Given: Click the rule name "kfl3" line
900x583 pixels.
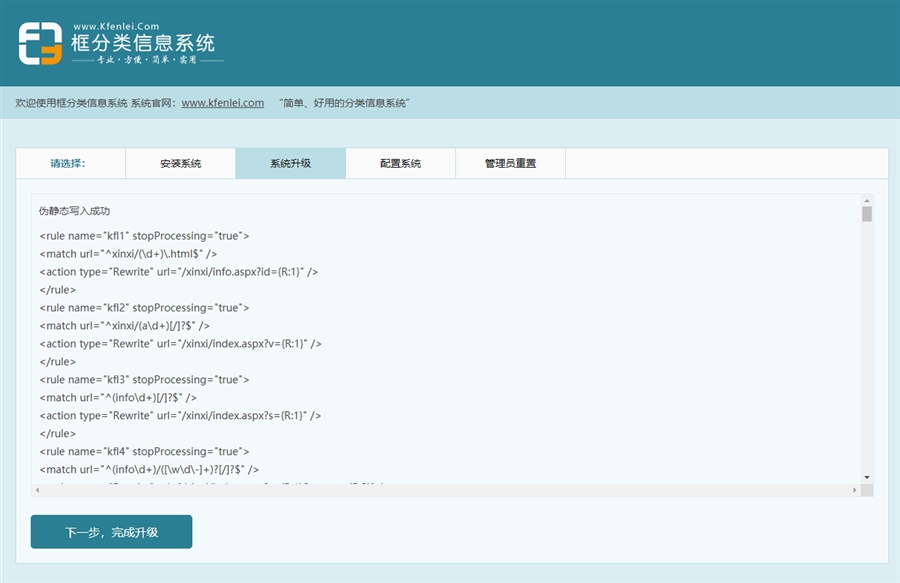Looking at the screenshot, I should [x=144, y=380].
